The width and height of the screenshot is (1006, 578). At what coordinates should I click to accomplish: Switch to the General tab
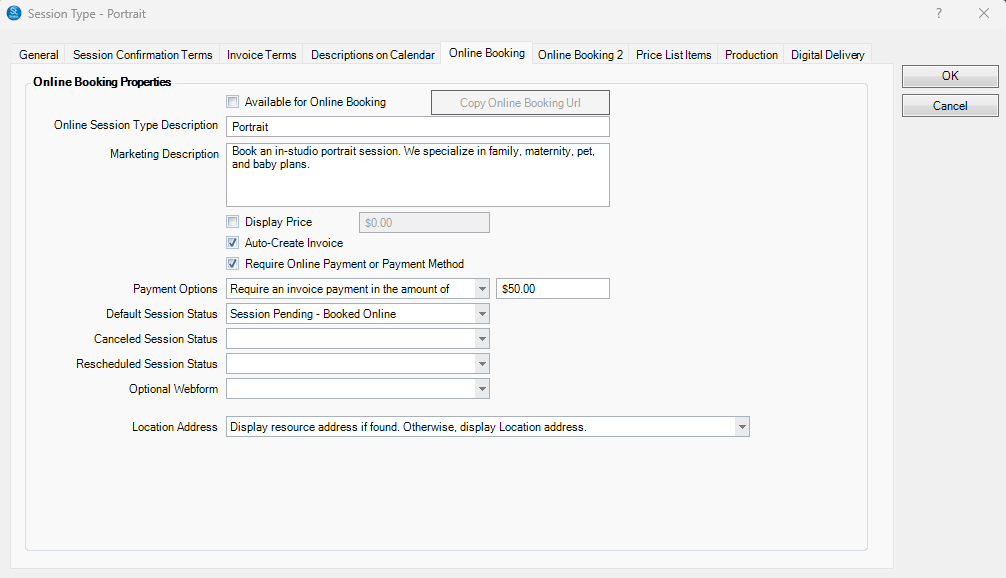tap(39, 55)
